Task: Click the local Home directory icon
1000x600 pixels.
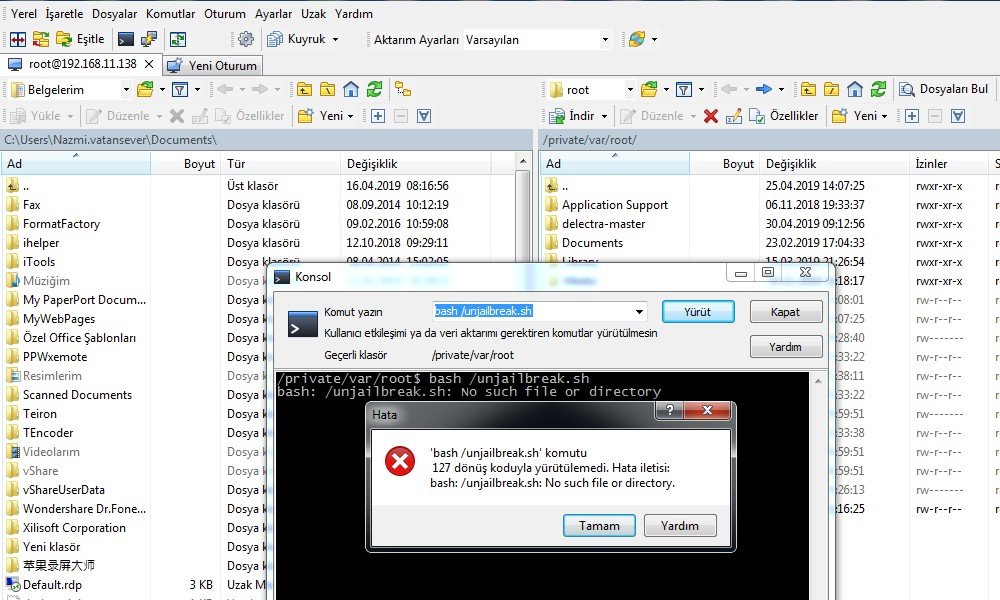Action: [x=351, y=90]
